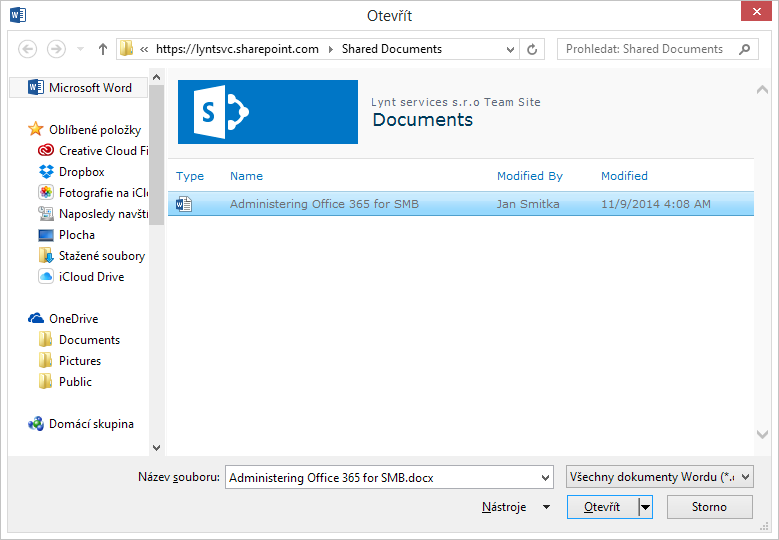The image size is (779, 540).
Task: Click the OneDrive Documents folder icon
Action: [46, 339]
